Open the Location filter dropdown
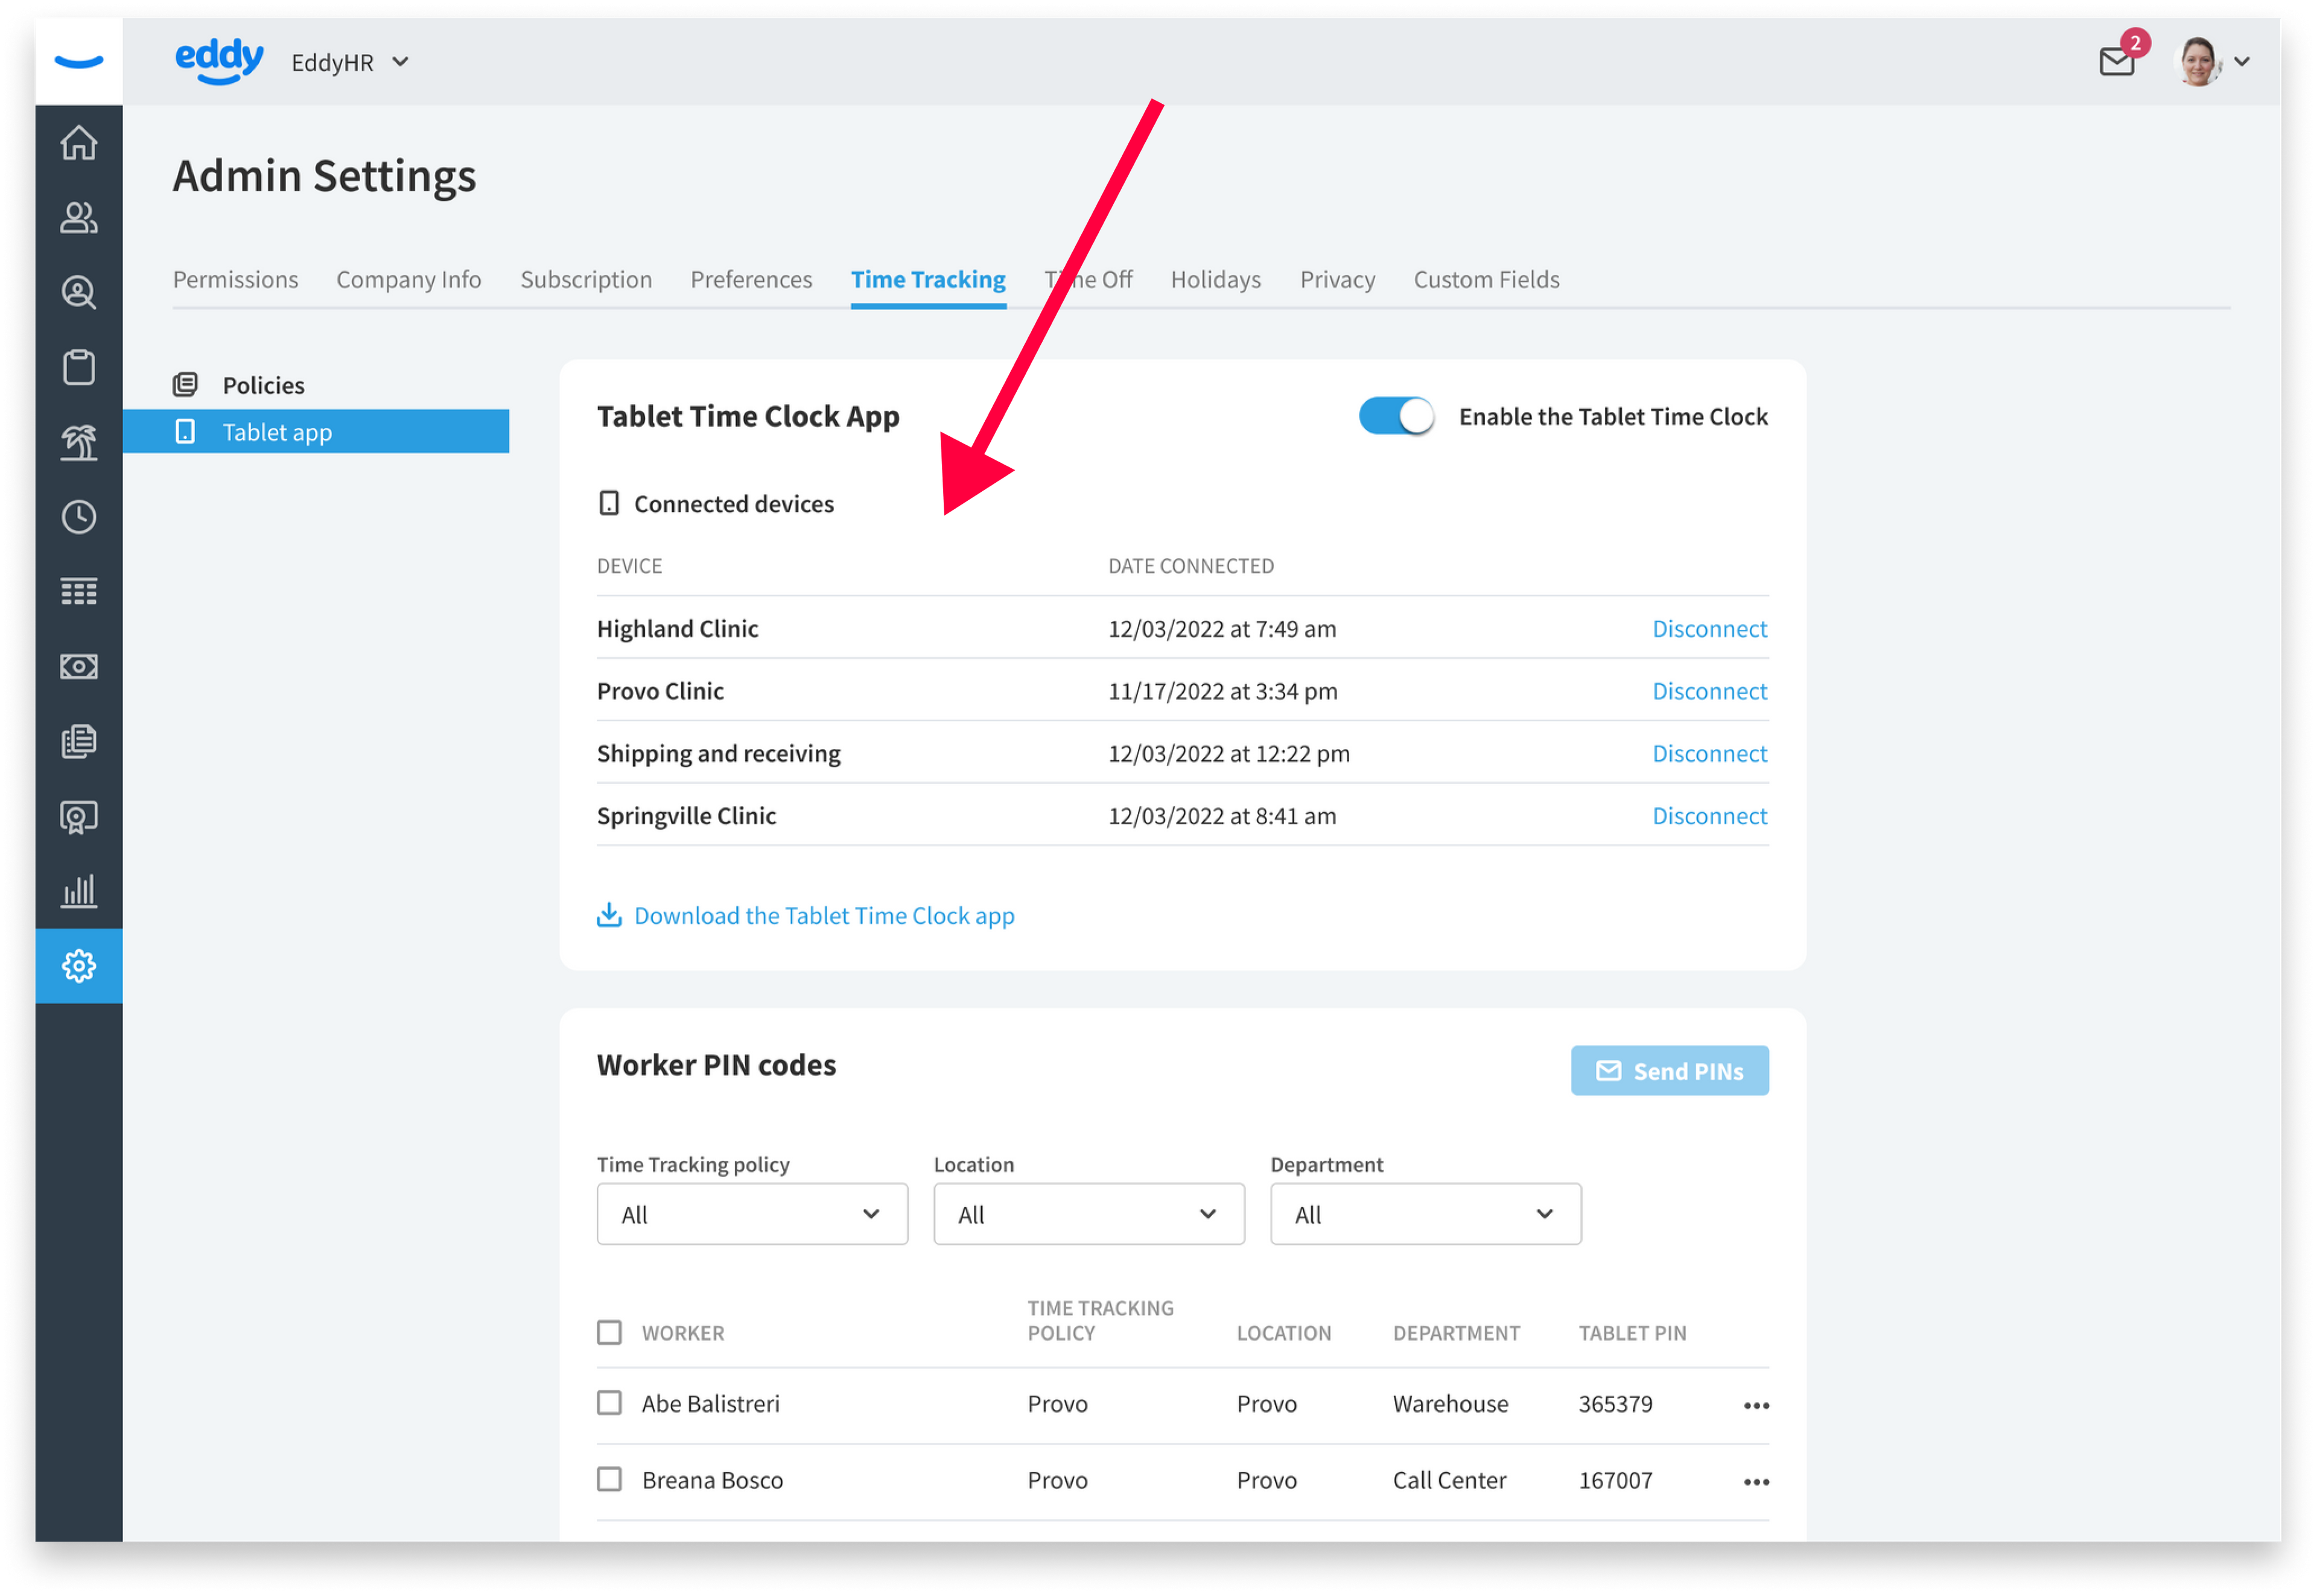 pyautogui.click(x=1089, y=1214)
